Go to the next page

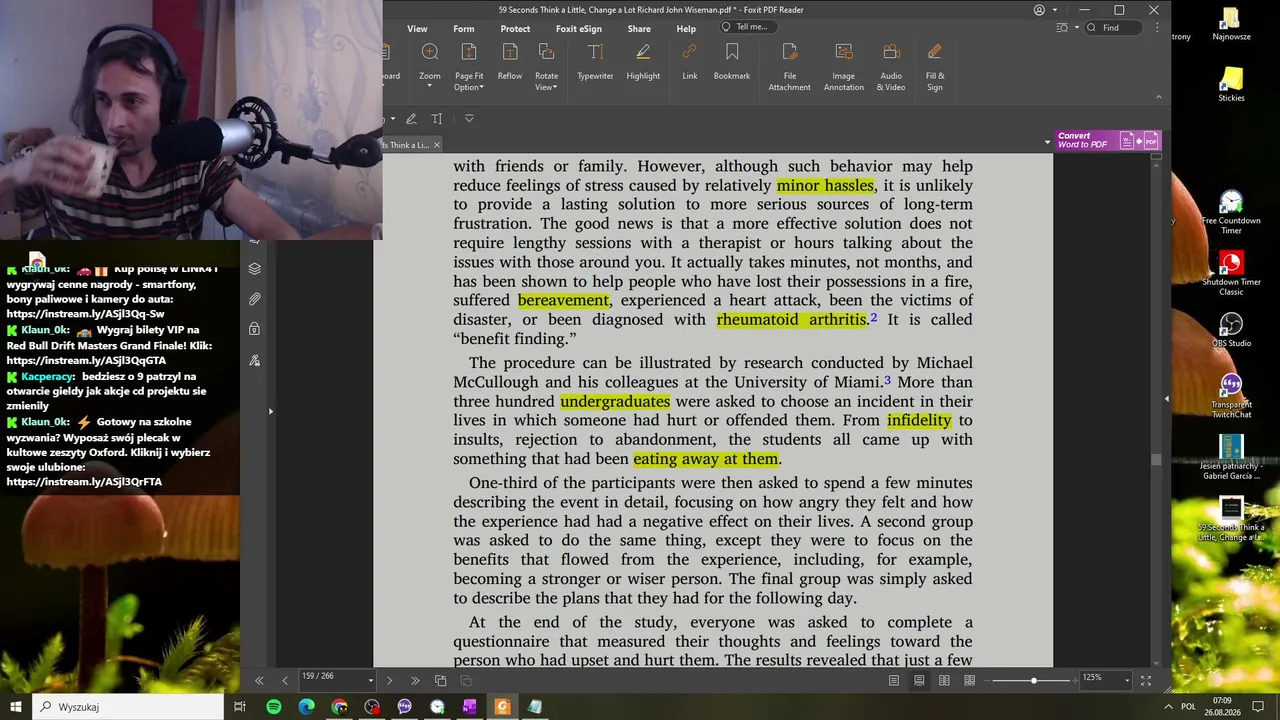(x=389, y=681)
